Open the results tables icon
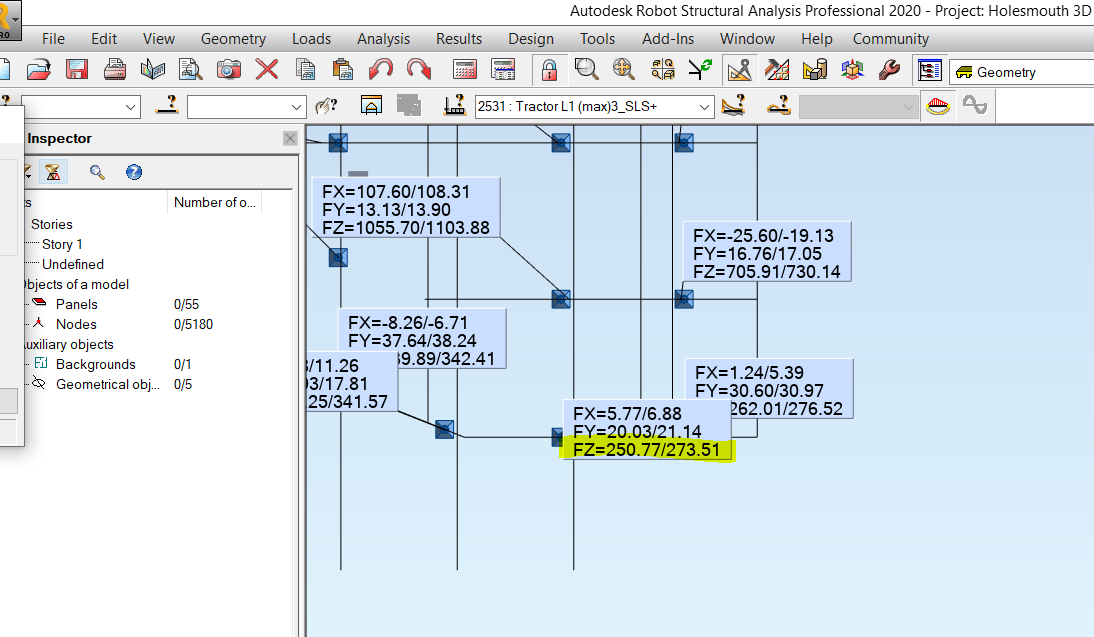Image resolution: width=1094 pixels, height=637 pixels. 503,70
